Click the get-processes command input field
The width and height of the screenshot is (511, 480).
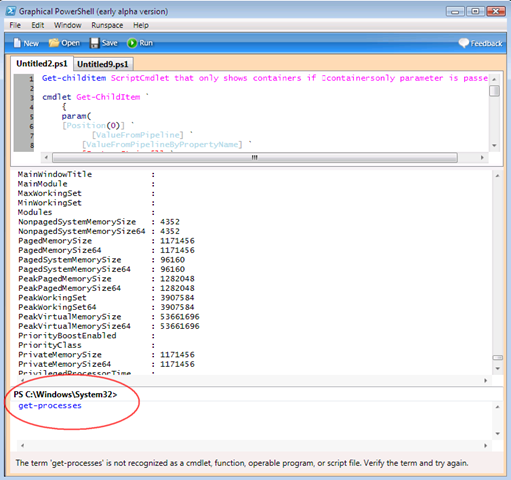click(253, 420)
